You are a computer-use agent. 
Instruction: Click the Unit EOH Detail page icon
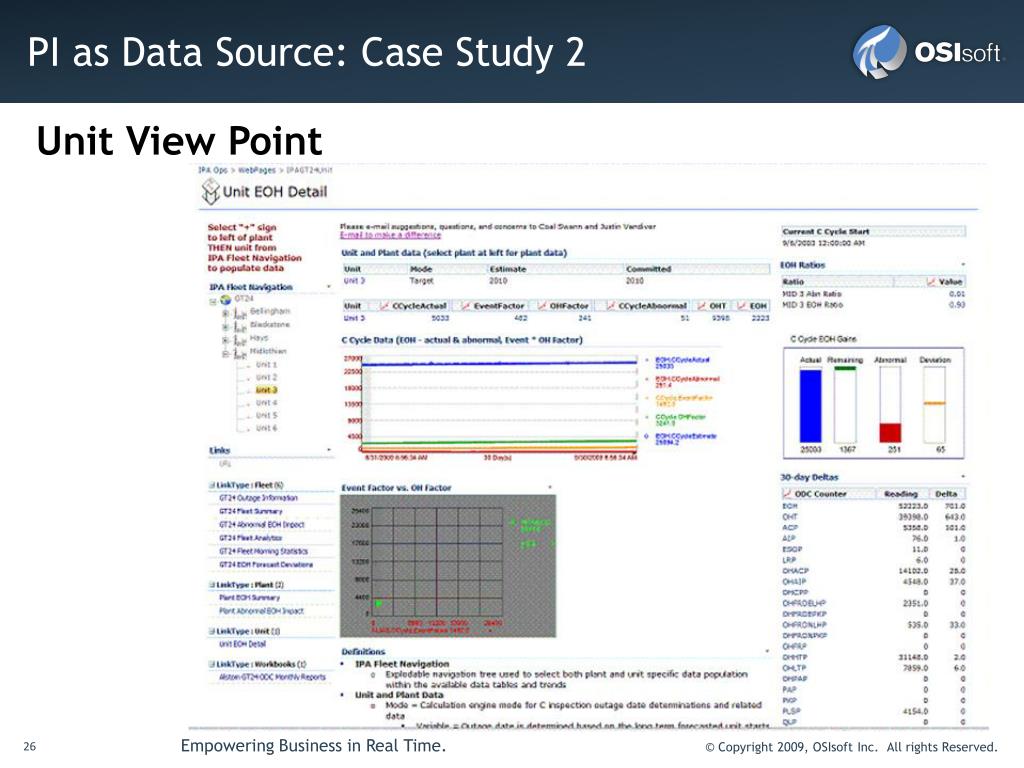[x=210, y=191]
